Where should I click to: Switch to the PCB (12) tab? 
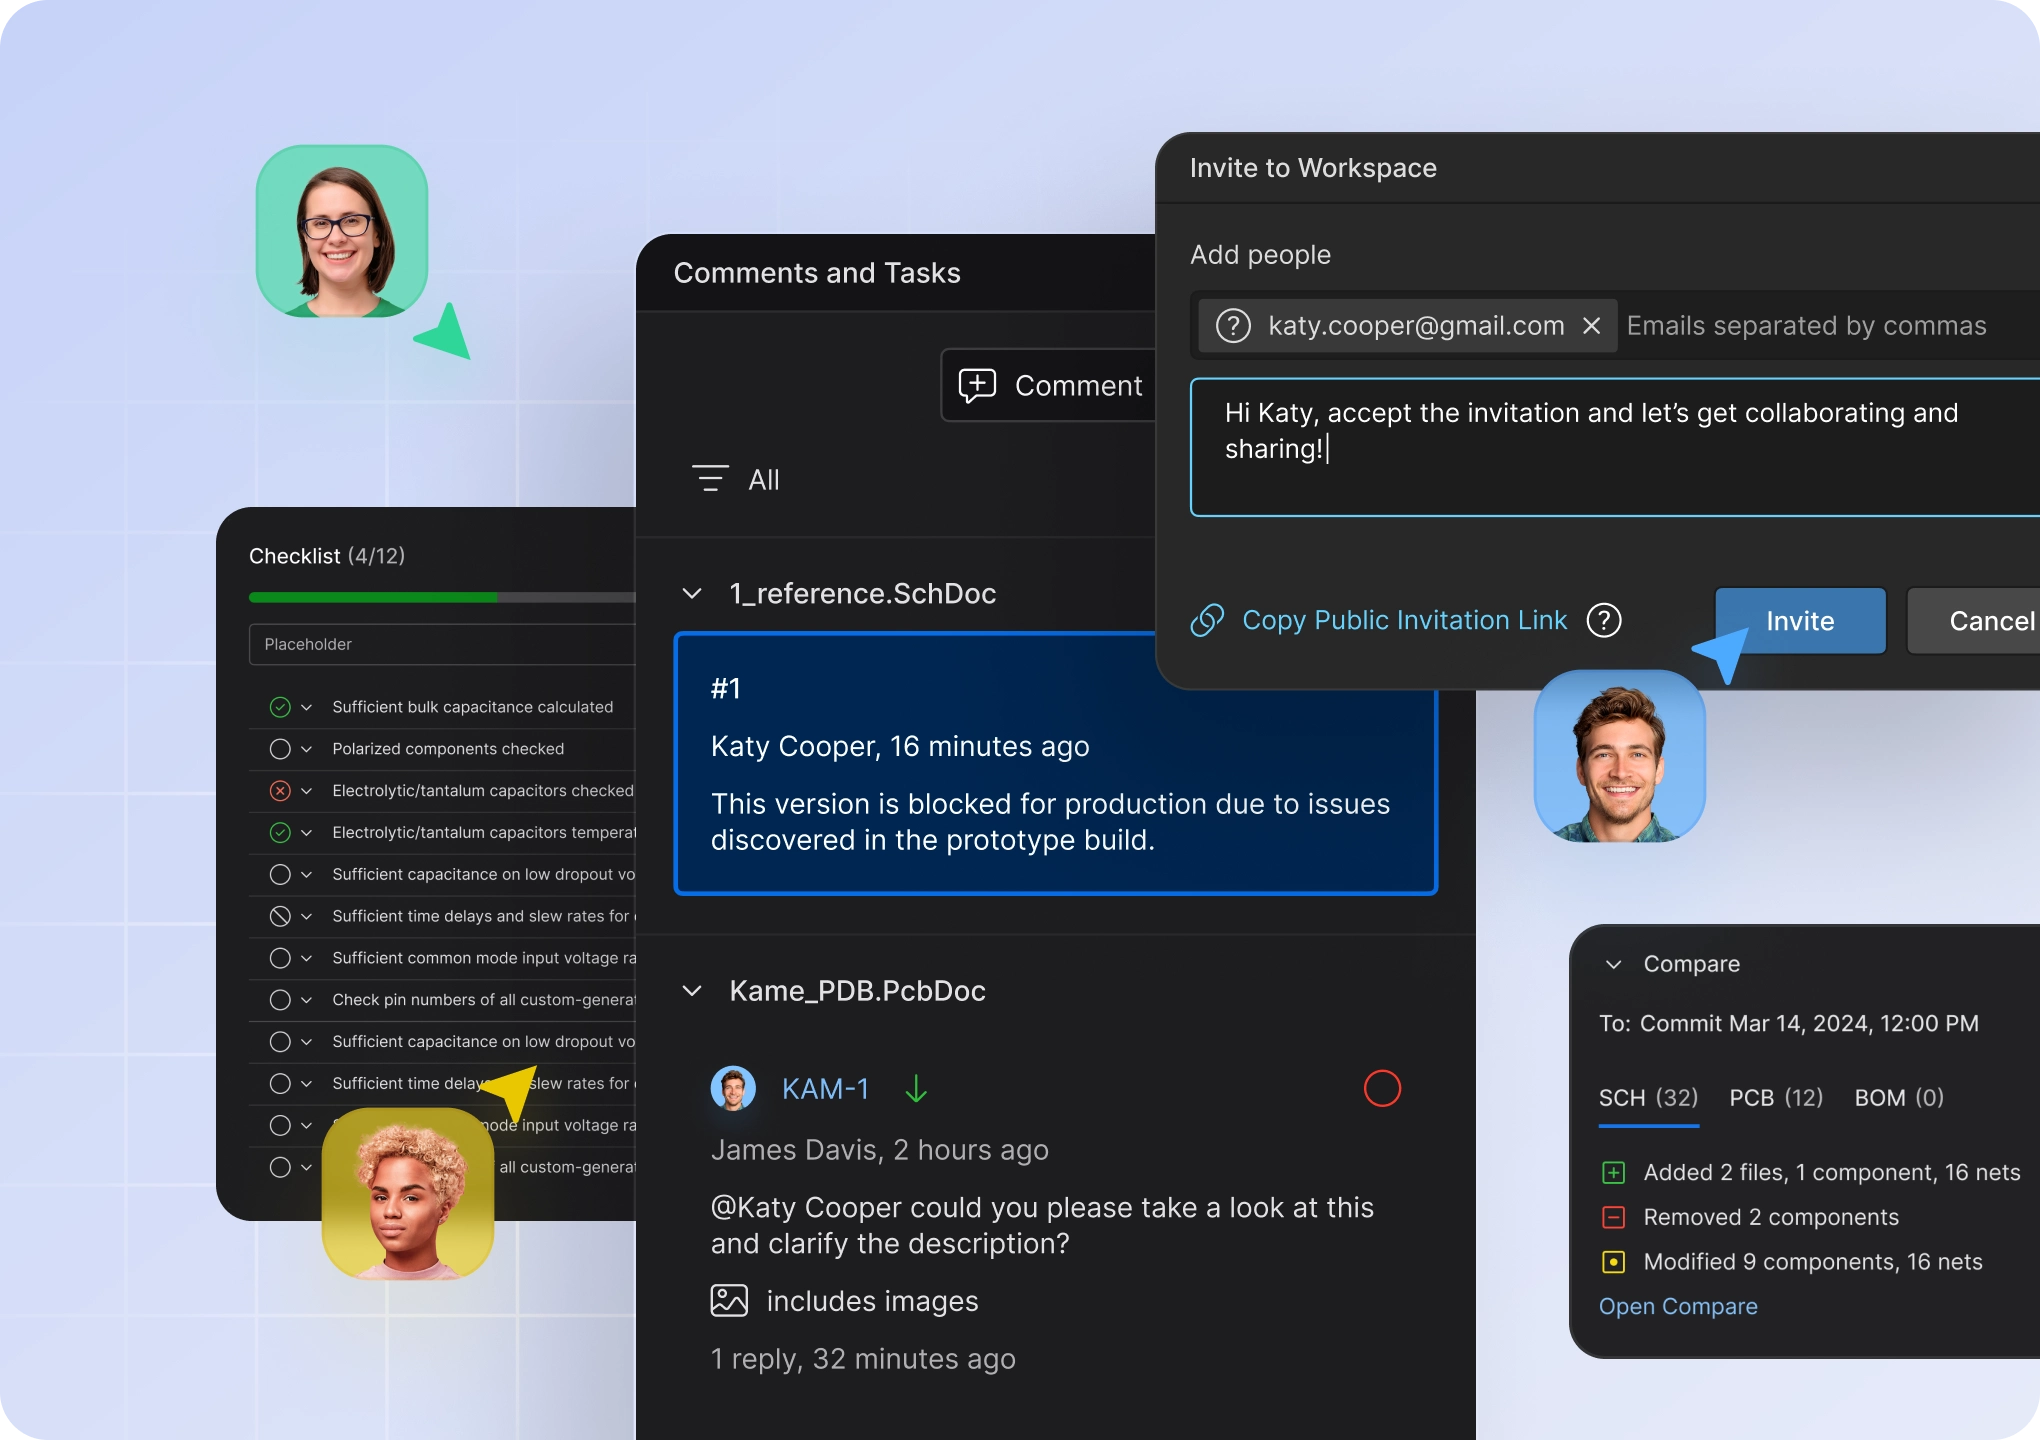click(1776, 1098)
